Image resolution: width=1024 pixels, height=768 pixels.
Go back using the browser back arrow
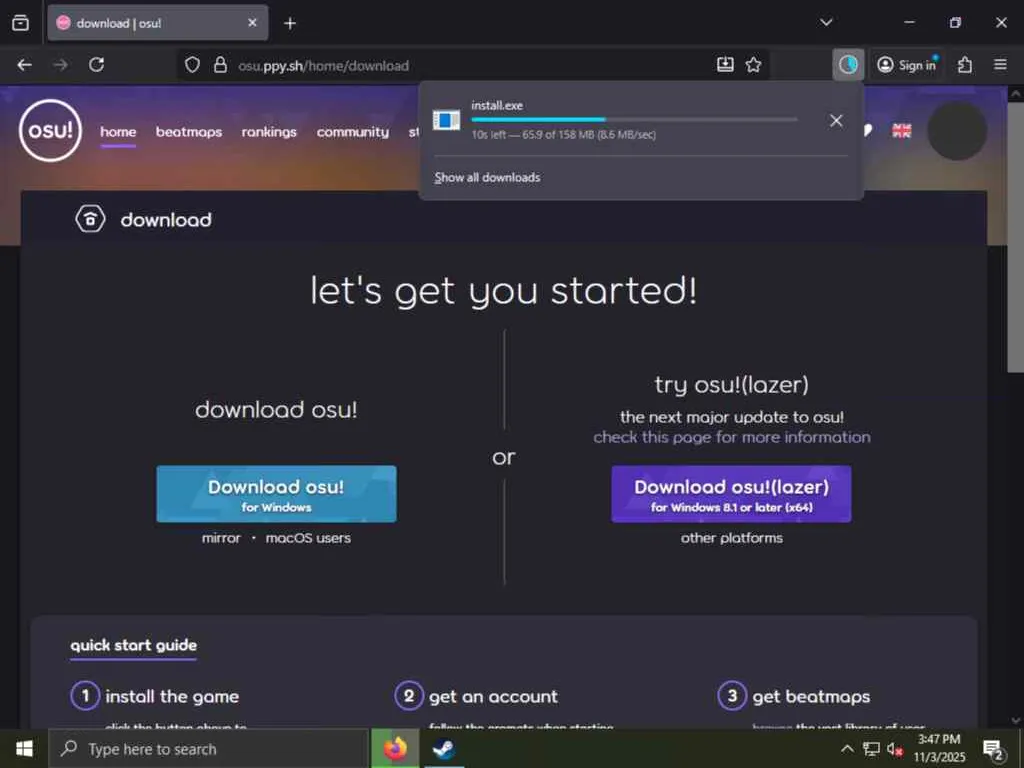pyautogui.click(x=25, y=65)
